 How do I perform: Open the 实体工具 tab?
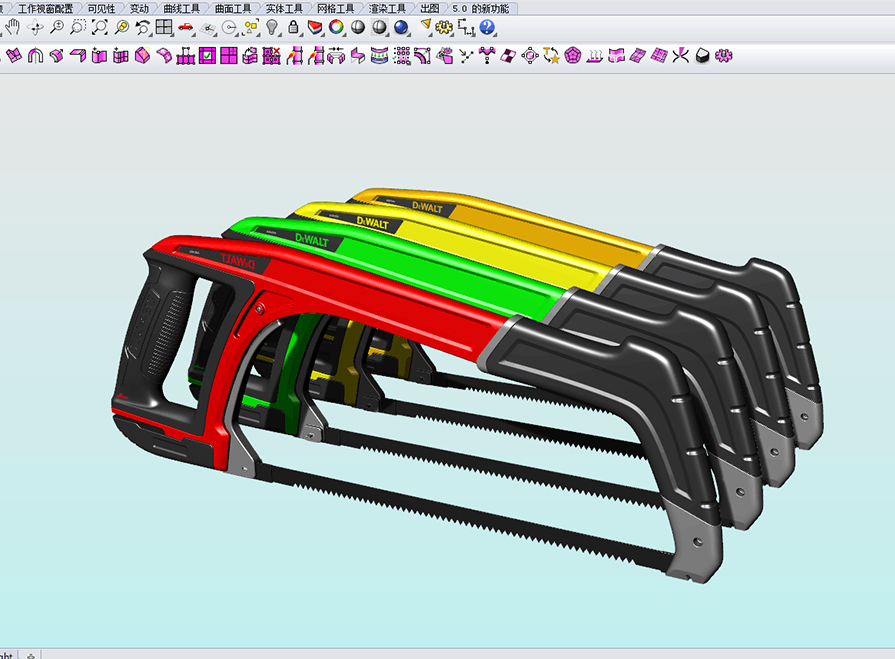tap(284, 9)
